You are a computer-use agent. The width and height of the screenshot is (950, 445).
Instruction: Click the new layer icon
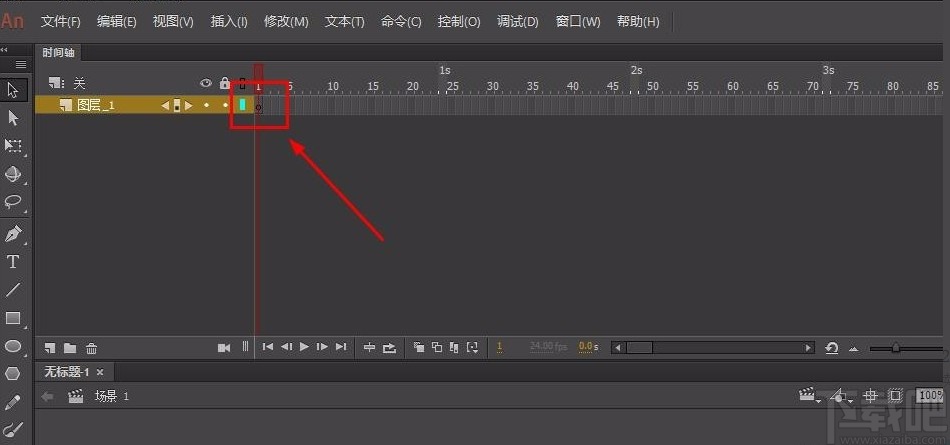coord(50,348)
